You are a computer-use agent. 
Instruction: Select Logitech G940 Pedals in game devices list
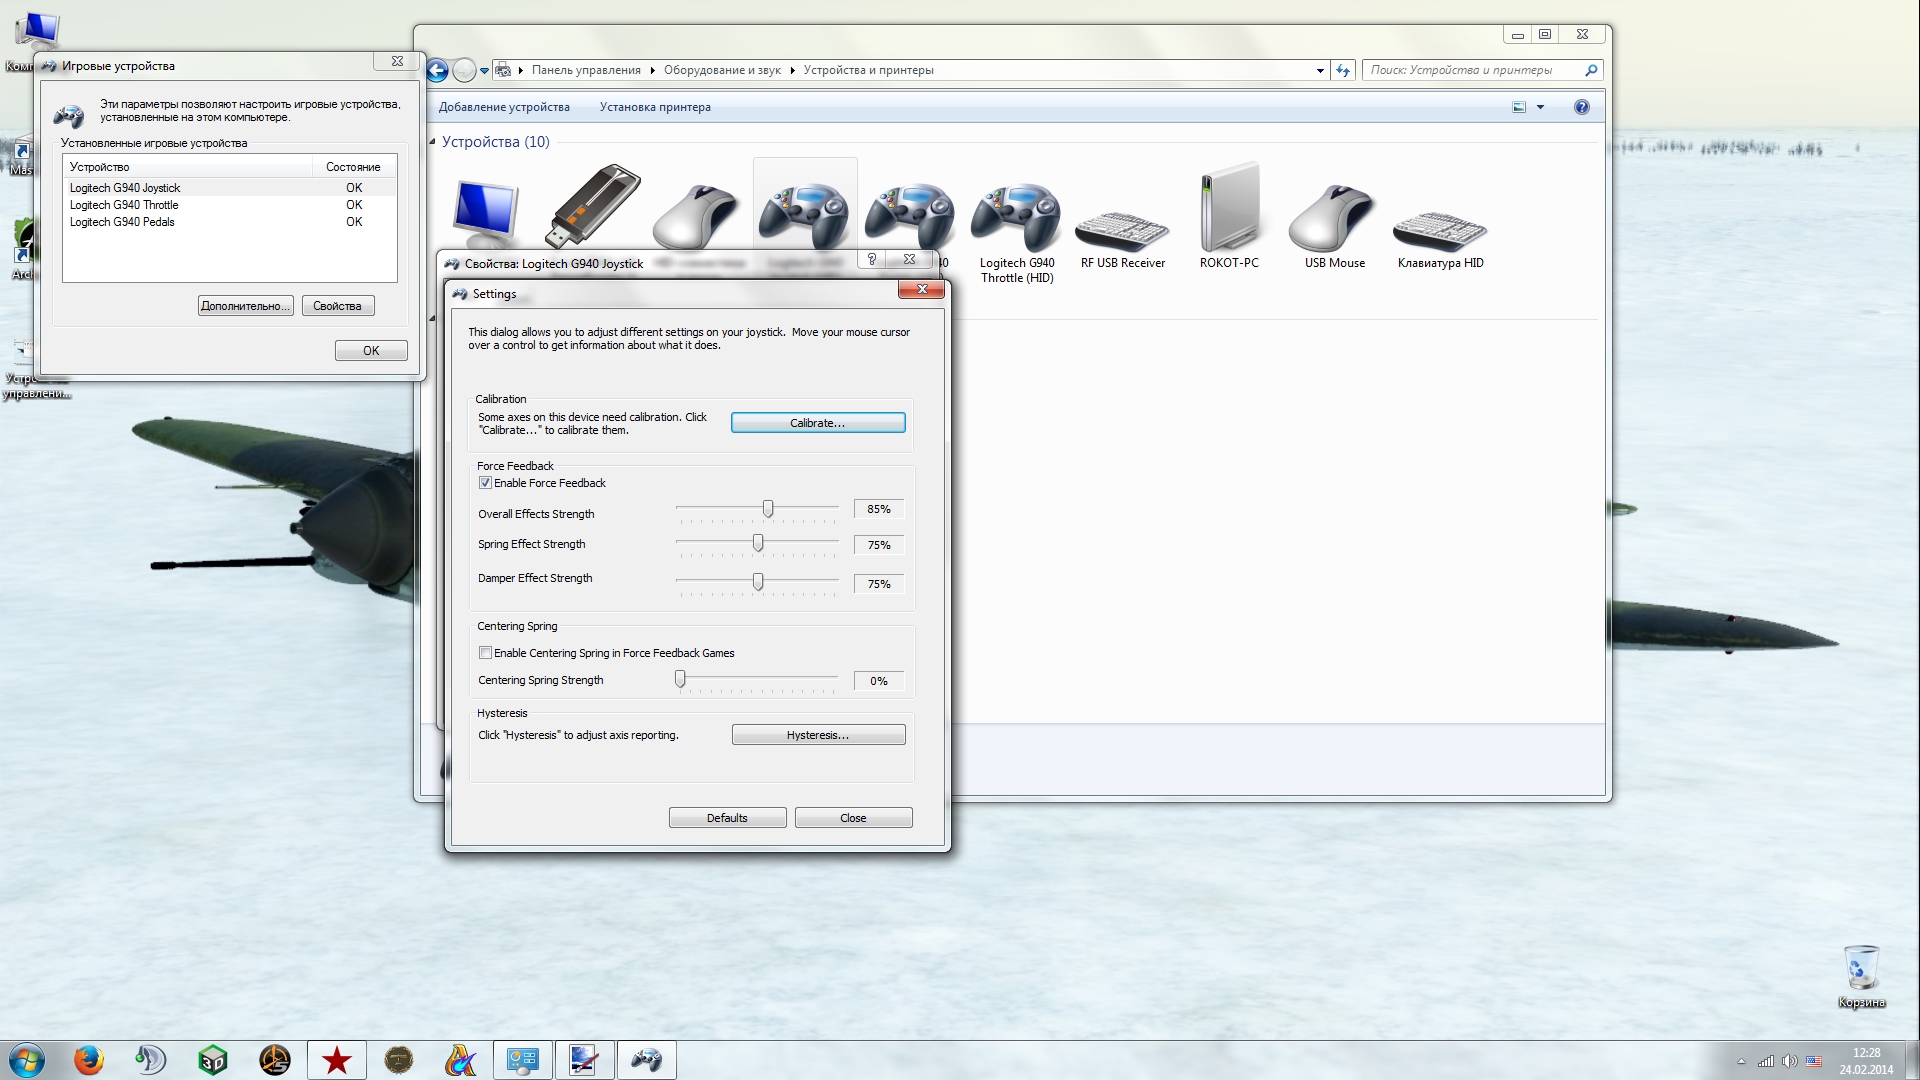click(229, 222)
